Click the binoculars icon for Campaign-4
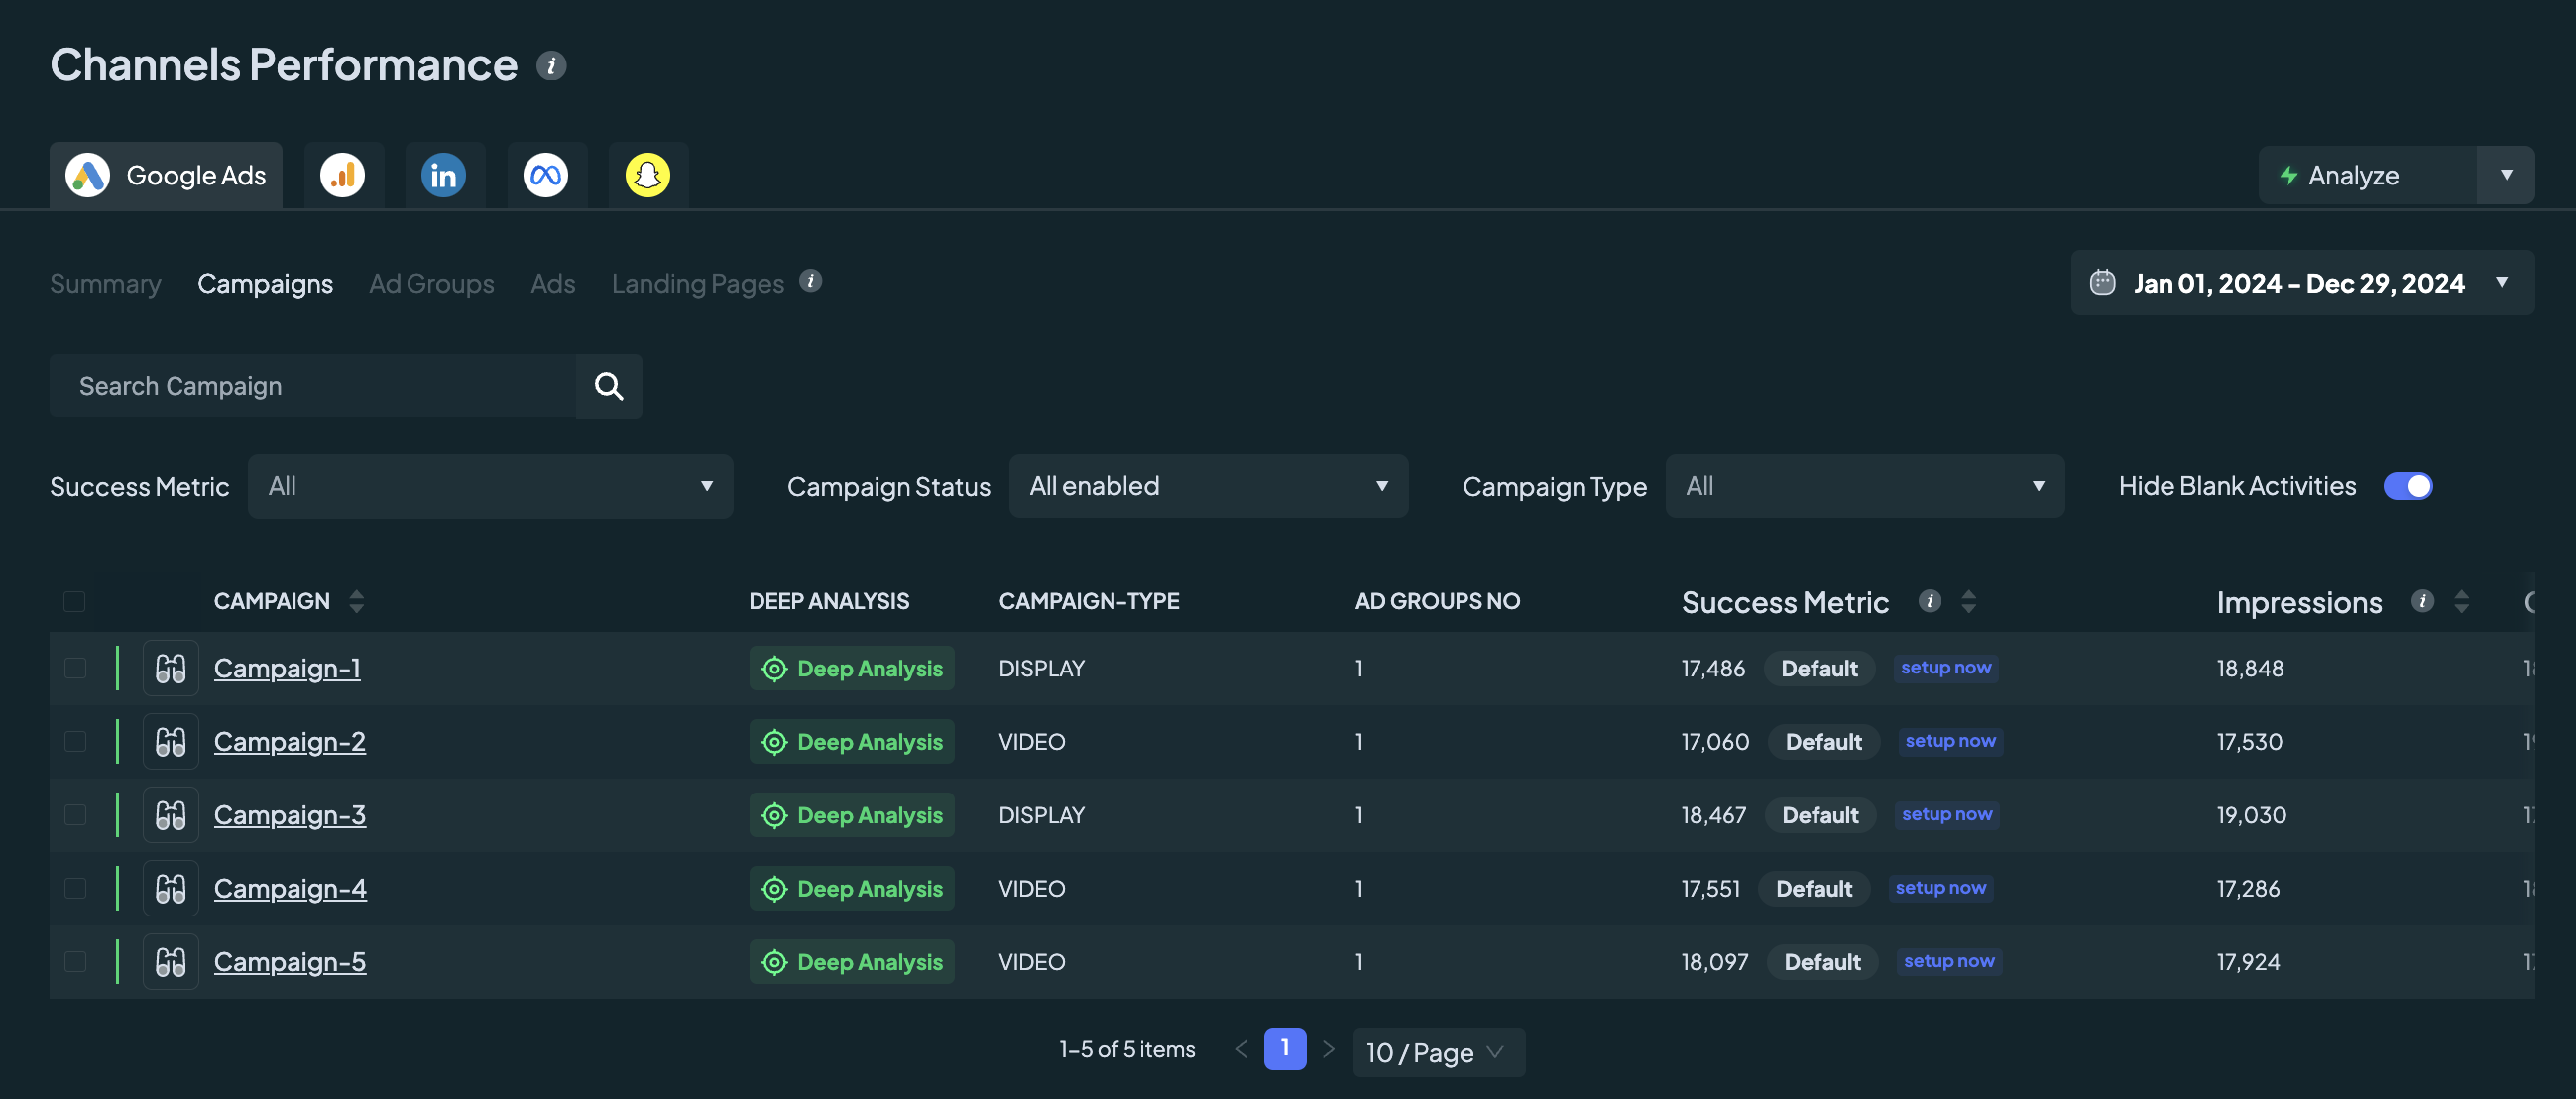Image resolution: width=2576 pixels, height=1099 pixels. point(171,888)
